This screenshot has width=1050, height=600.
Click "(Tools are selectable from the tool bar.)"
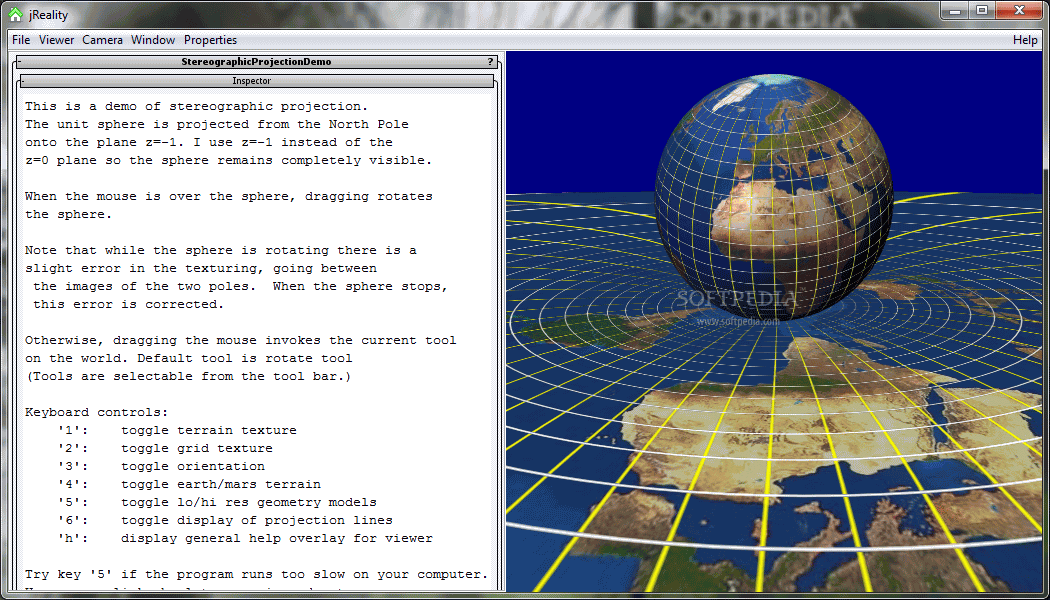click(x=188, y=376)
